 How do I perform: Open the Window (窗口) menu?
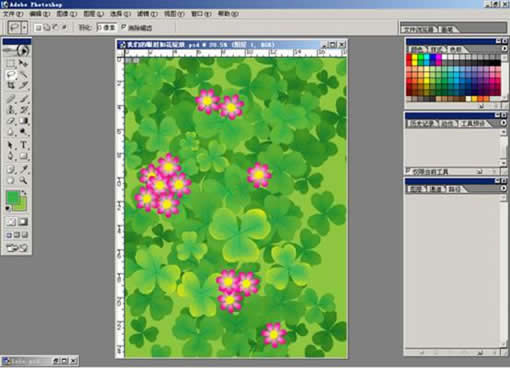pos(201,14)
